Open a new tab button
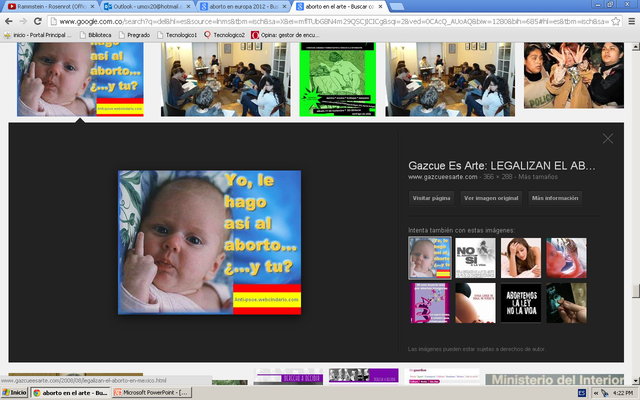Viewport: 640px width, 400px height. [397, 7]
